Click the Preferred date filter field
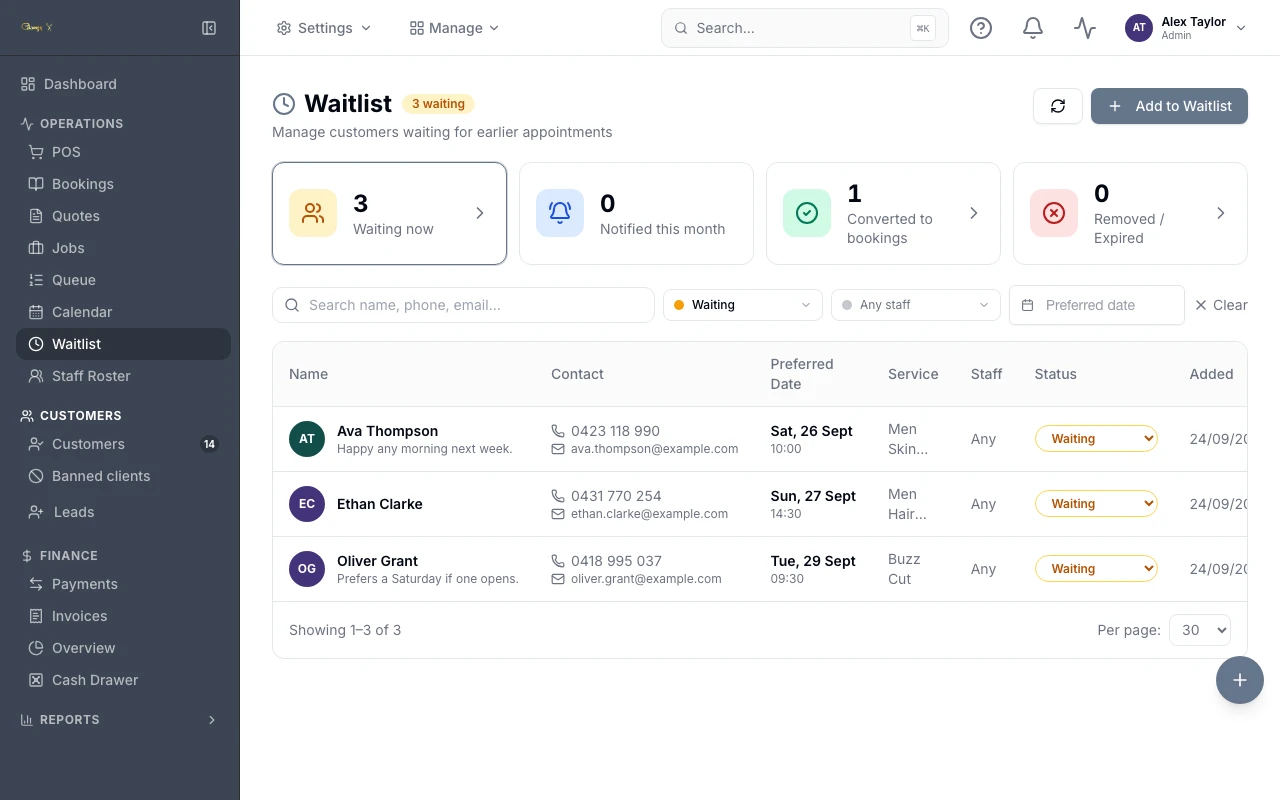Viewport: 1280px width, 800px height. [x=1097, y=305]
